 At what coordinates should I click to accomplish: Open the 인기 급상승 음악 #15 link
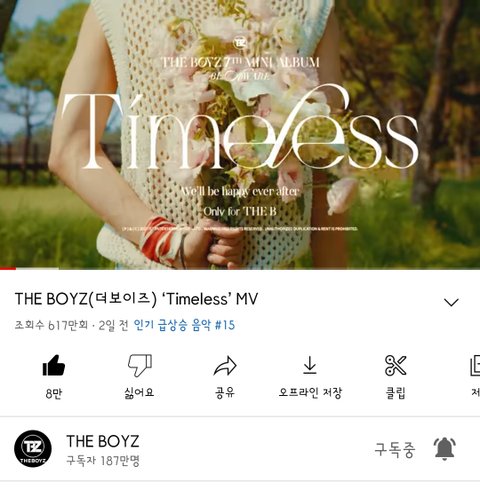tap(184, 325)
